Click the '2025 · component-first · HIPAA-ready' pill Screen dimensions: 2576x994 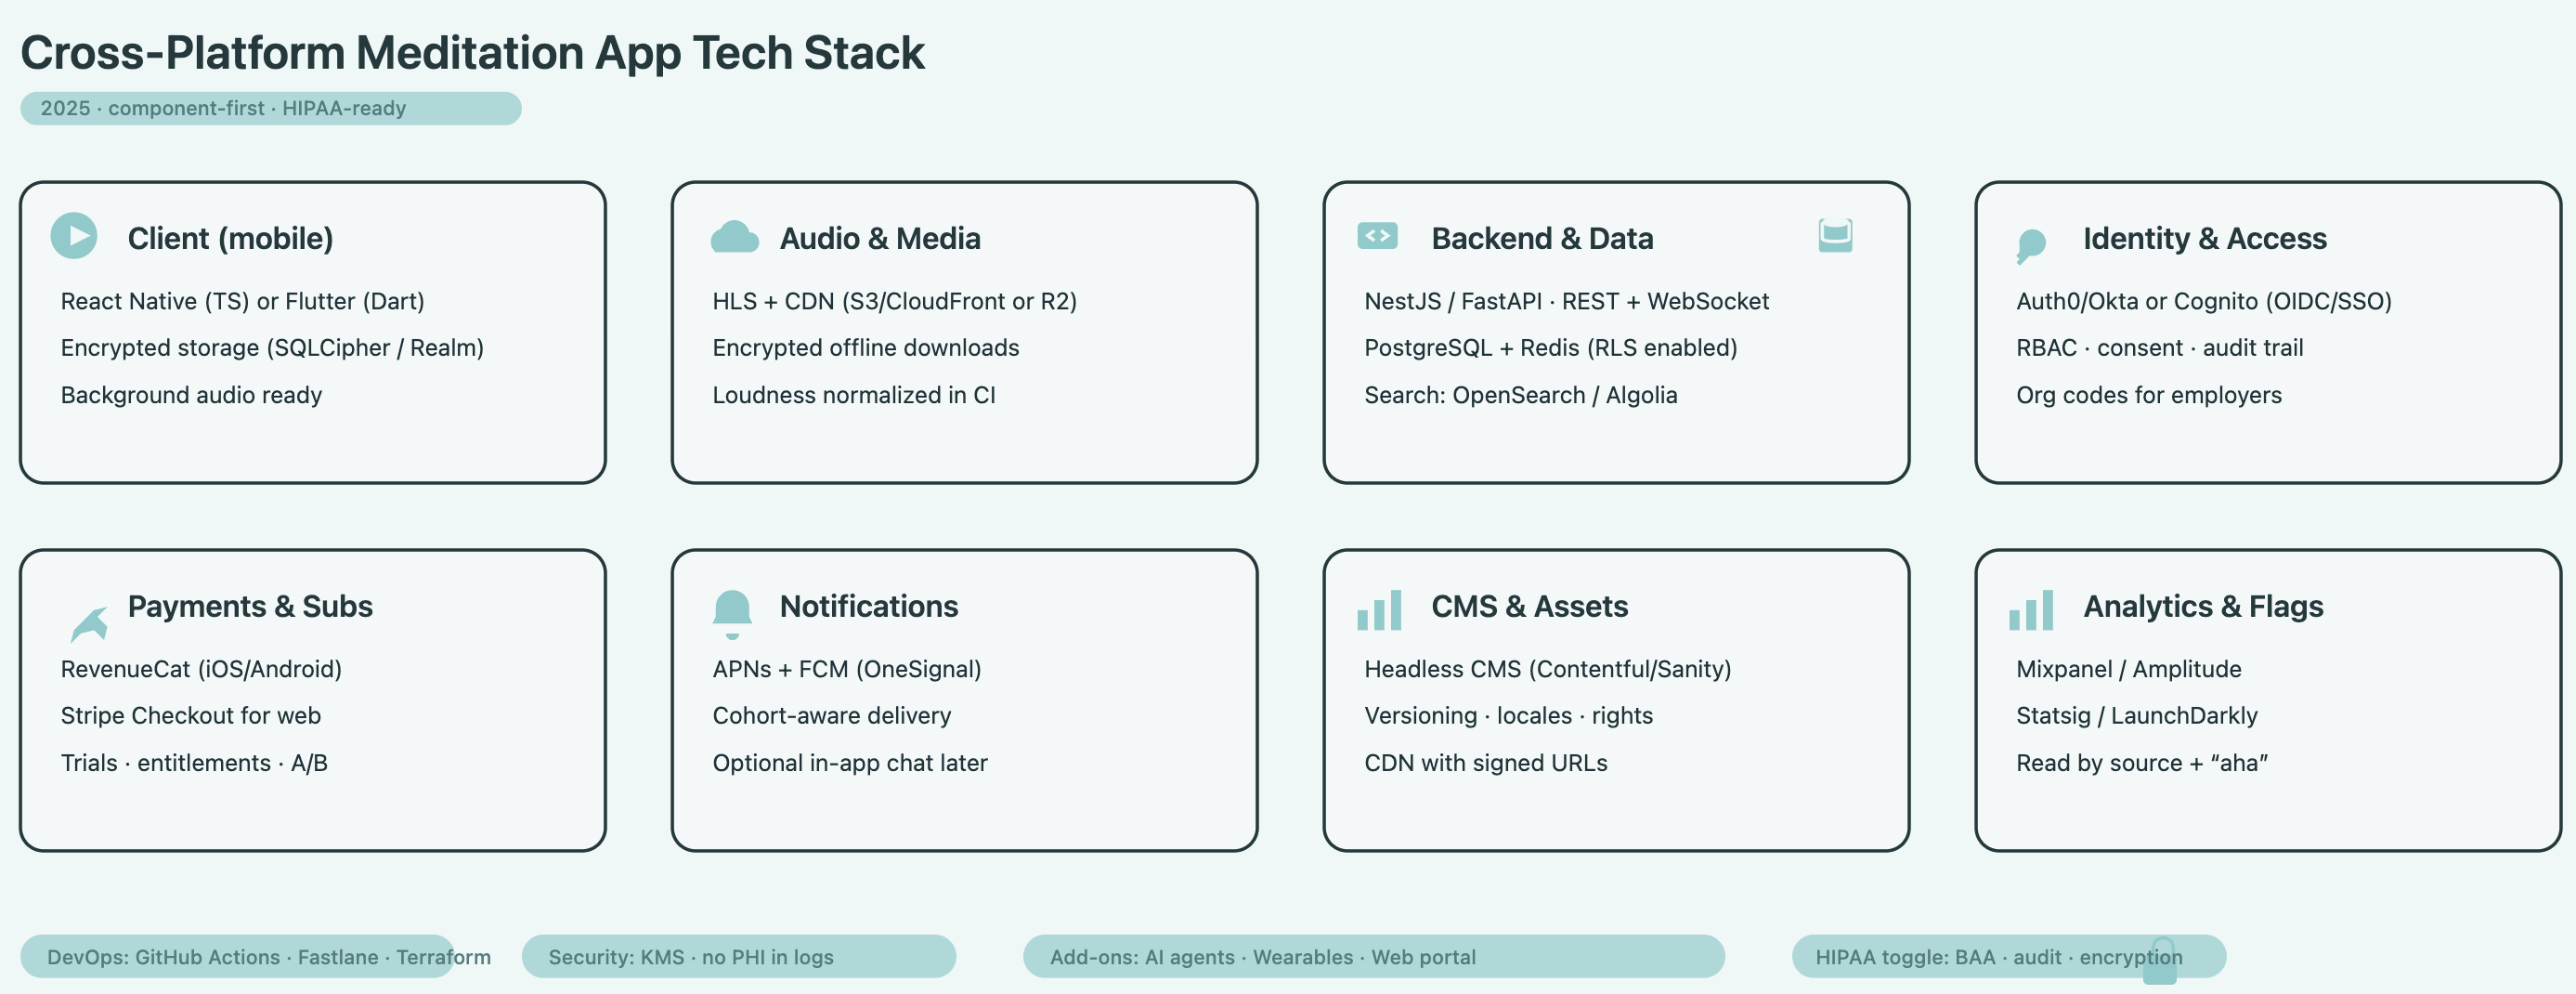pyautogui.click(x=270, y=108)
